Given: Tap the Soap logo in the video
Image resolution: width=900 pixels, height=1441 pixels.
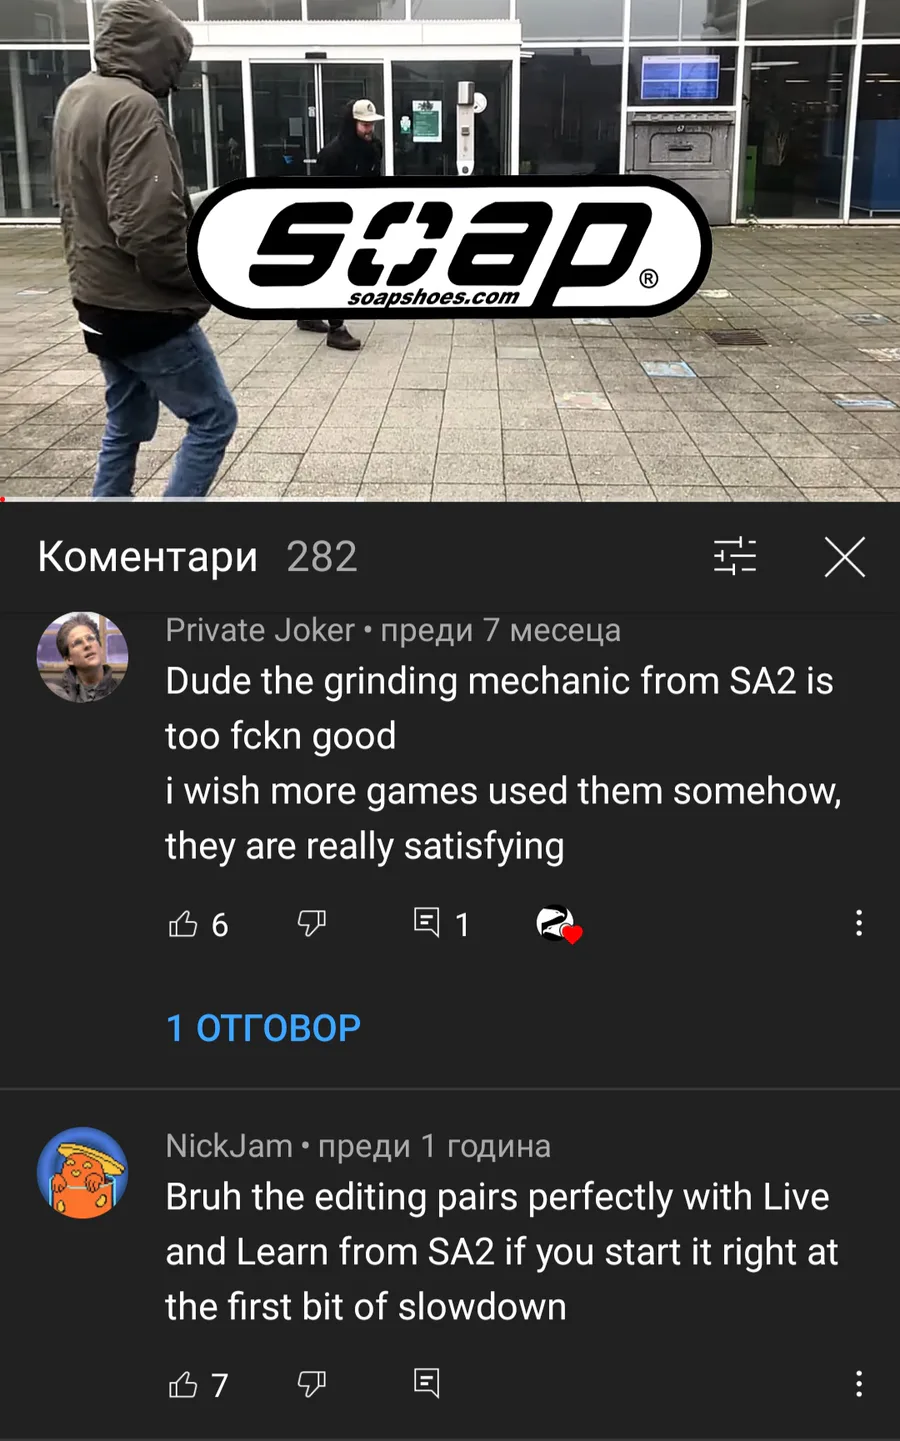Looking at the screenshot, I should coord(450,247).
